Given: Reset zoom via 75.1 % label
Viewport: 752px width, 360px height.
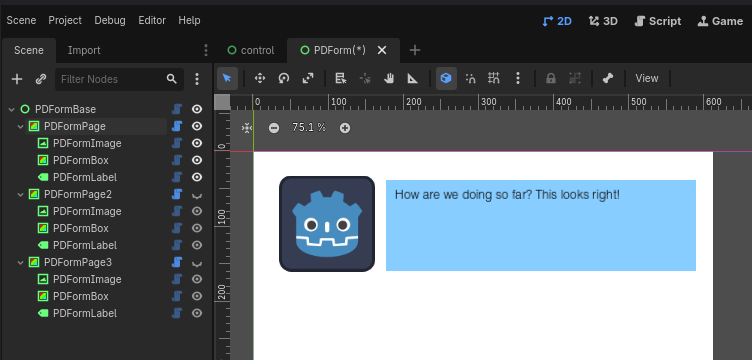Looking at the screenshot, I should pyautogui.click(x=309, y=128).
